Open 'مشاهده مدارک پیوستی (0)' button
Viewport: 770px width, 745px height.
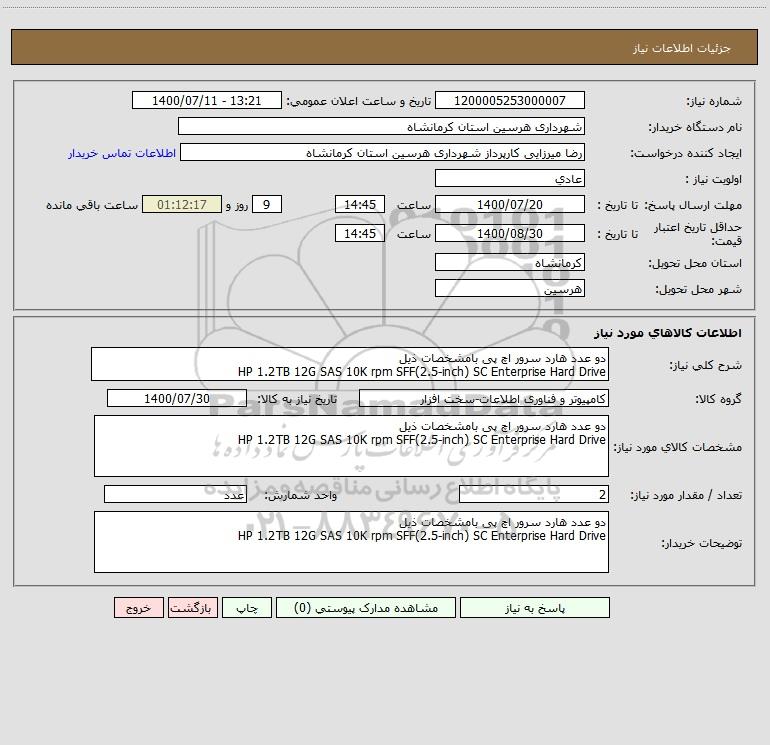point(366,608)
